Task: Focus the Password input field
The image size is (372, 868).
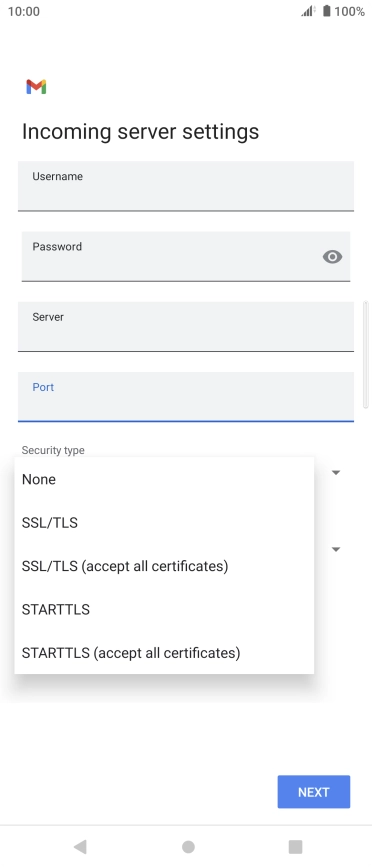Action: (x=185, y=256)
